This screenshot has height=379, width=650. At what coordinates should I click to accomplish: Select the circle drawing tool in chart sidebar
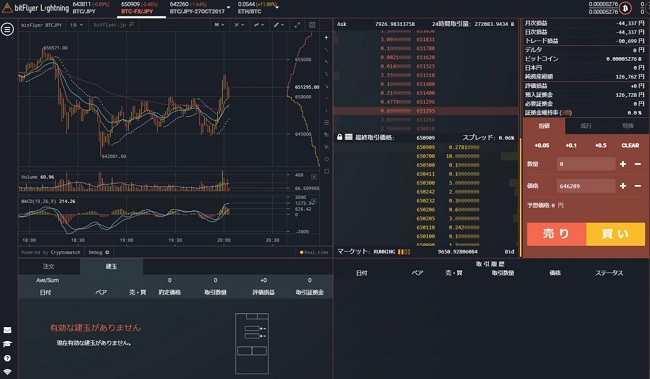coord(326,159)
